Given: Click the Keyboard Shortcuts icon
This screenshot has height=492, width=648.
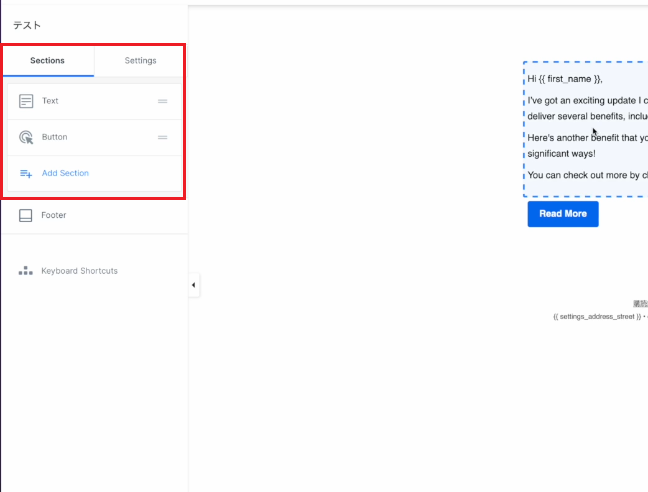Looking at the screenshot, I should [x=26, y=271].
